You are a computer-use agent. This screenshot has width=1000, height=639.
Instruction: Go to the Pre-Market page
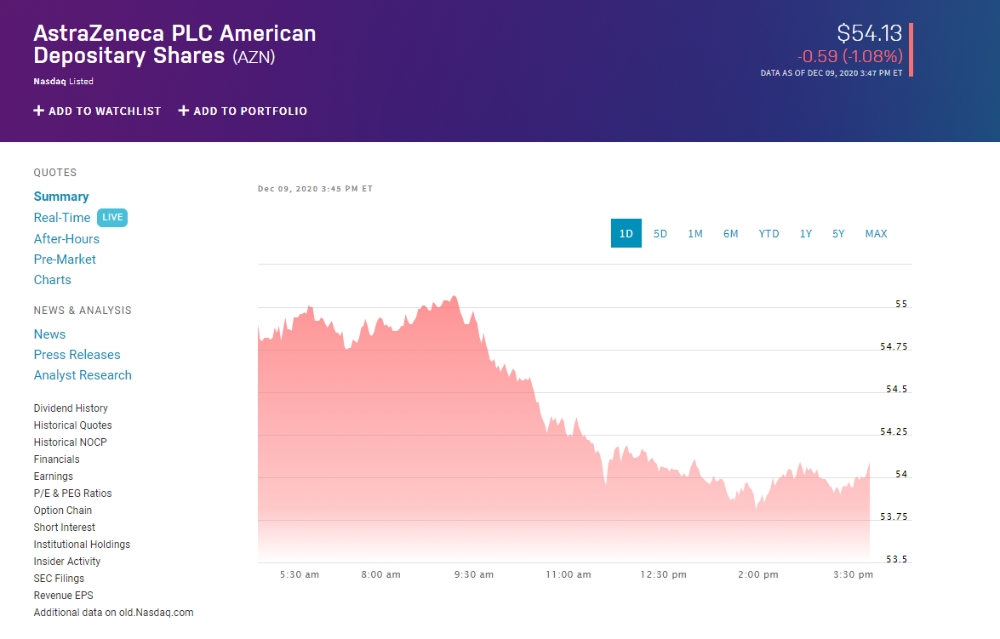pos(65,260)
